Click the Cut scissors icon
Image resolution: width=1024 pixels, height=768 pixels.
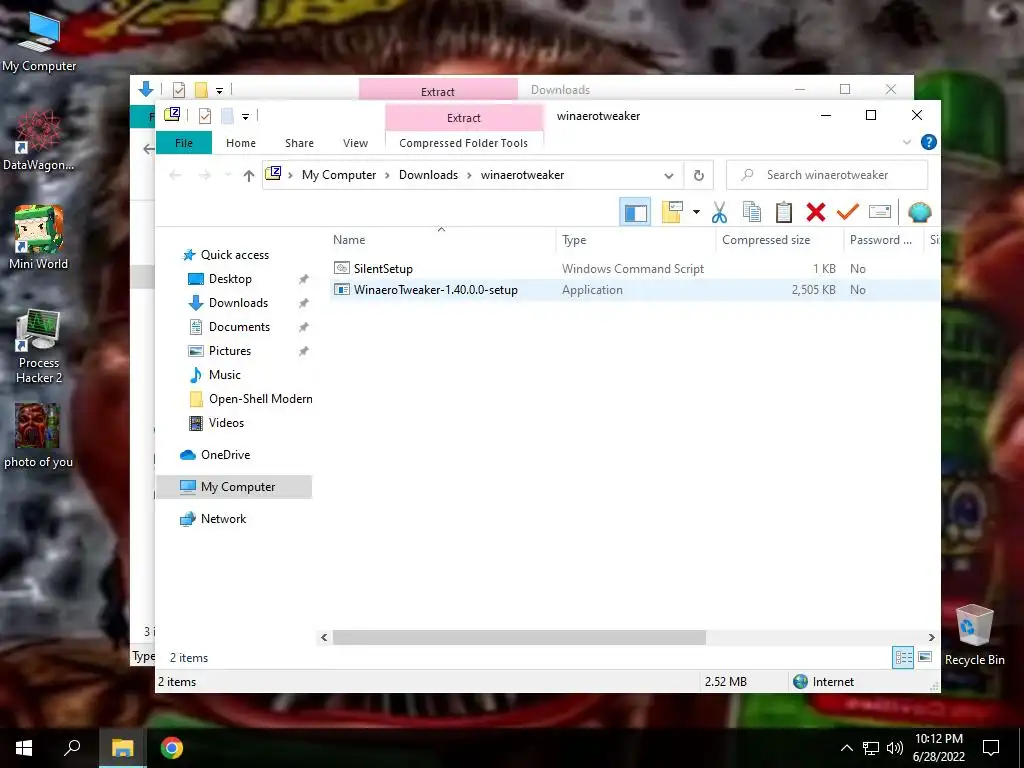[719, 212]
